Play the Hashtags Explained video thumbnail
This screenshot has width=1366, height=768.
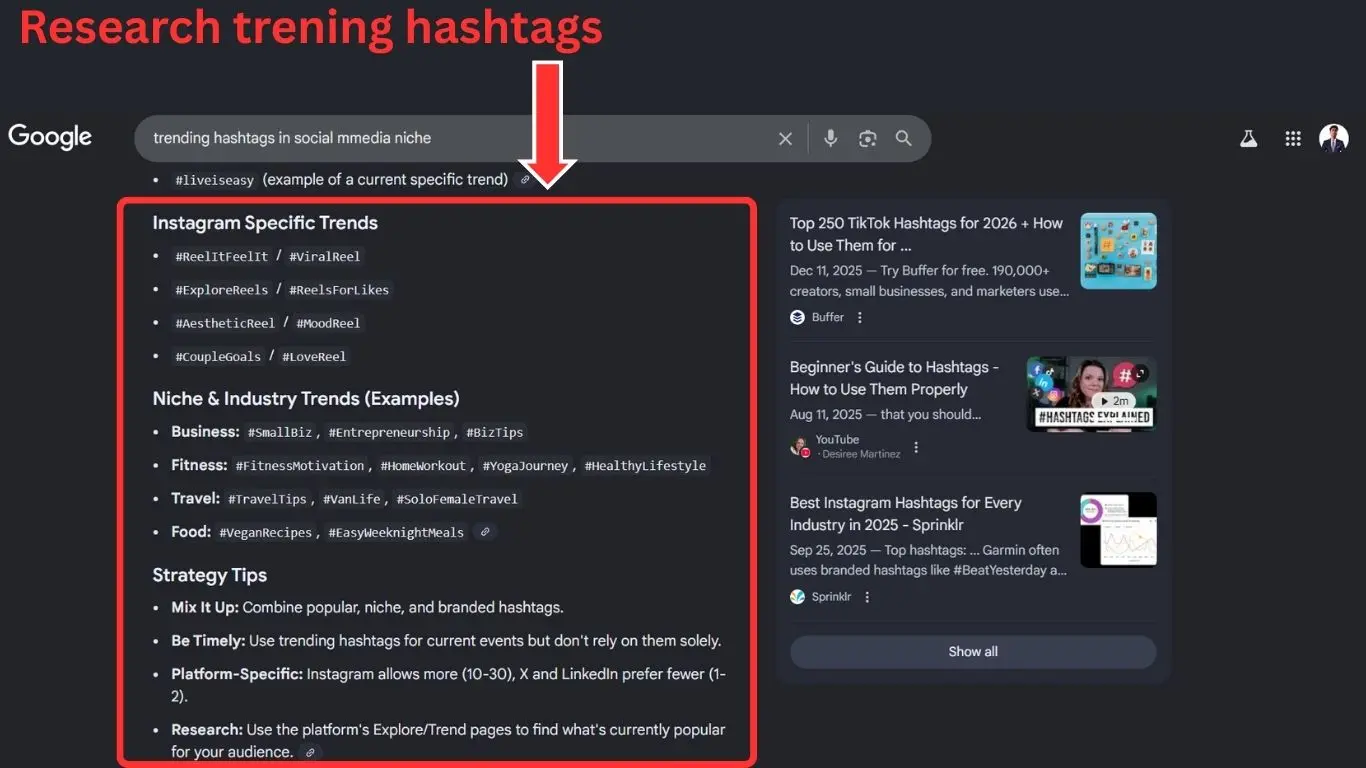[1092, 394]
